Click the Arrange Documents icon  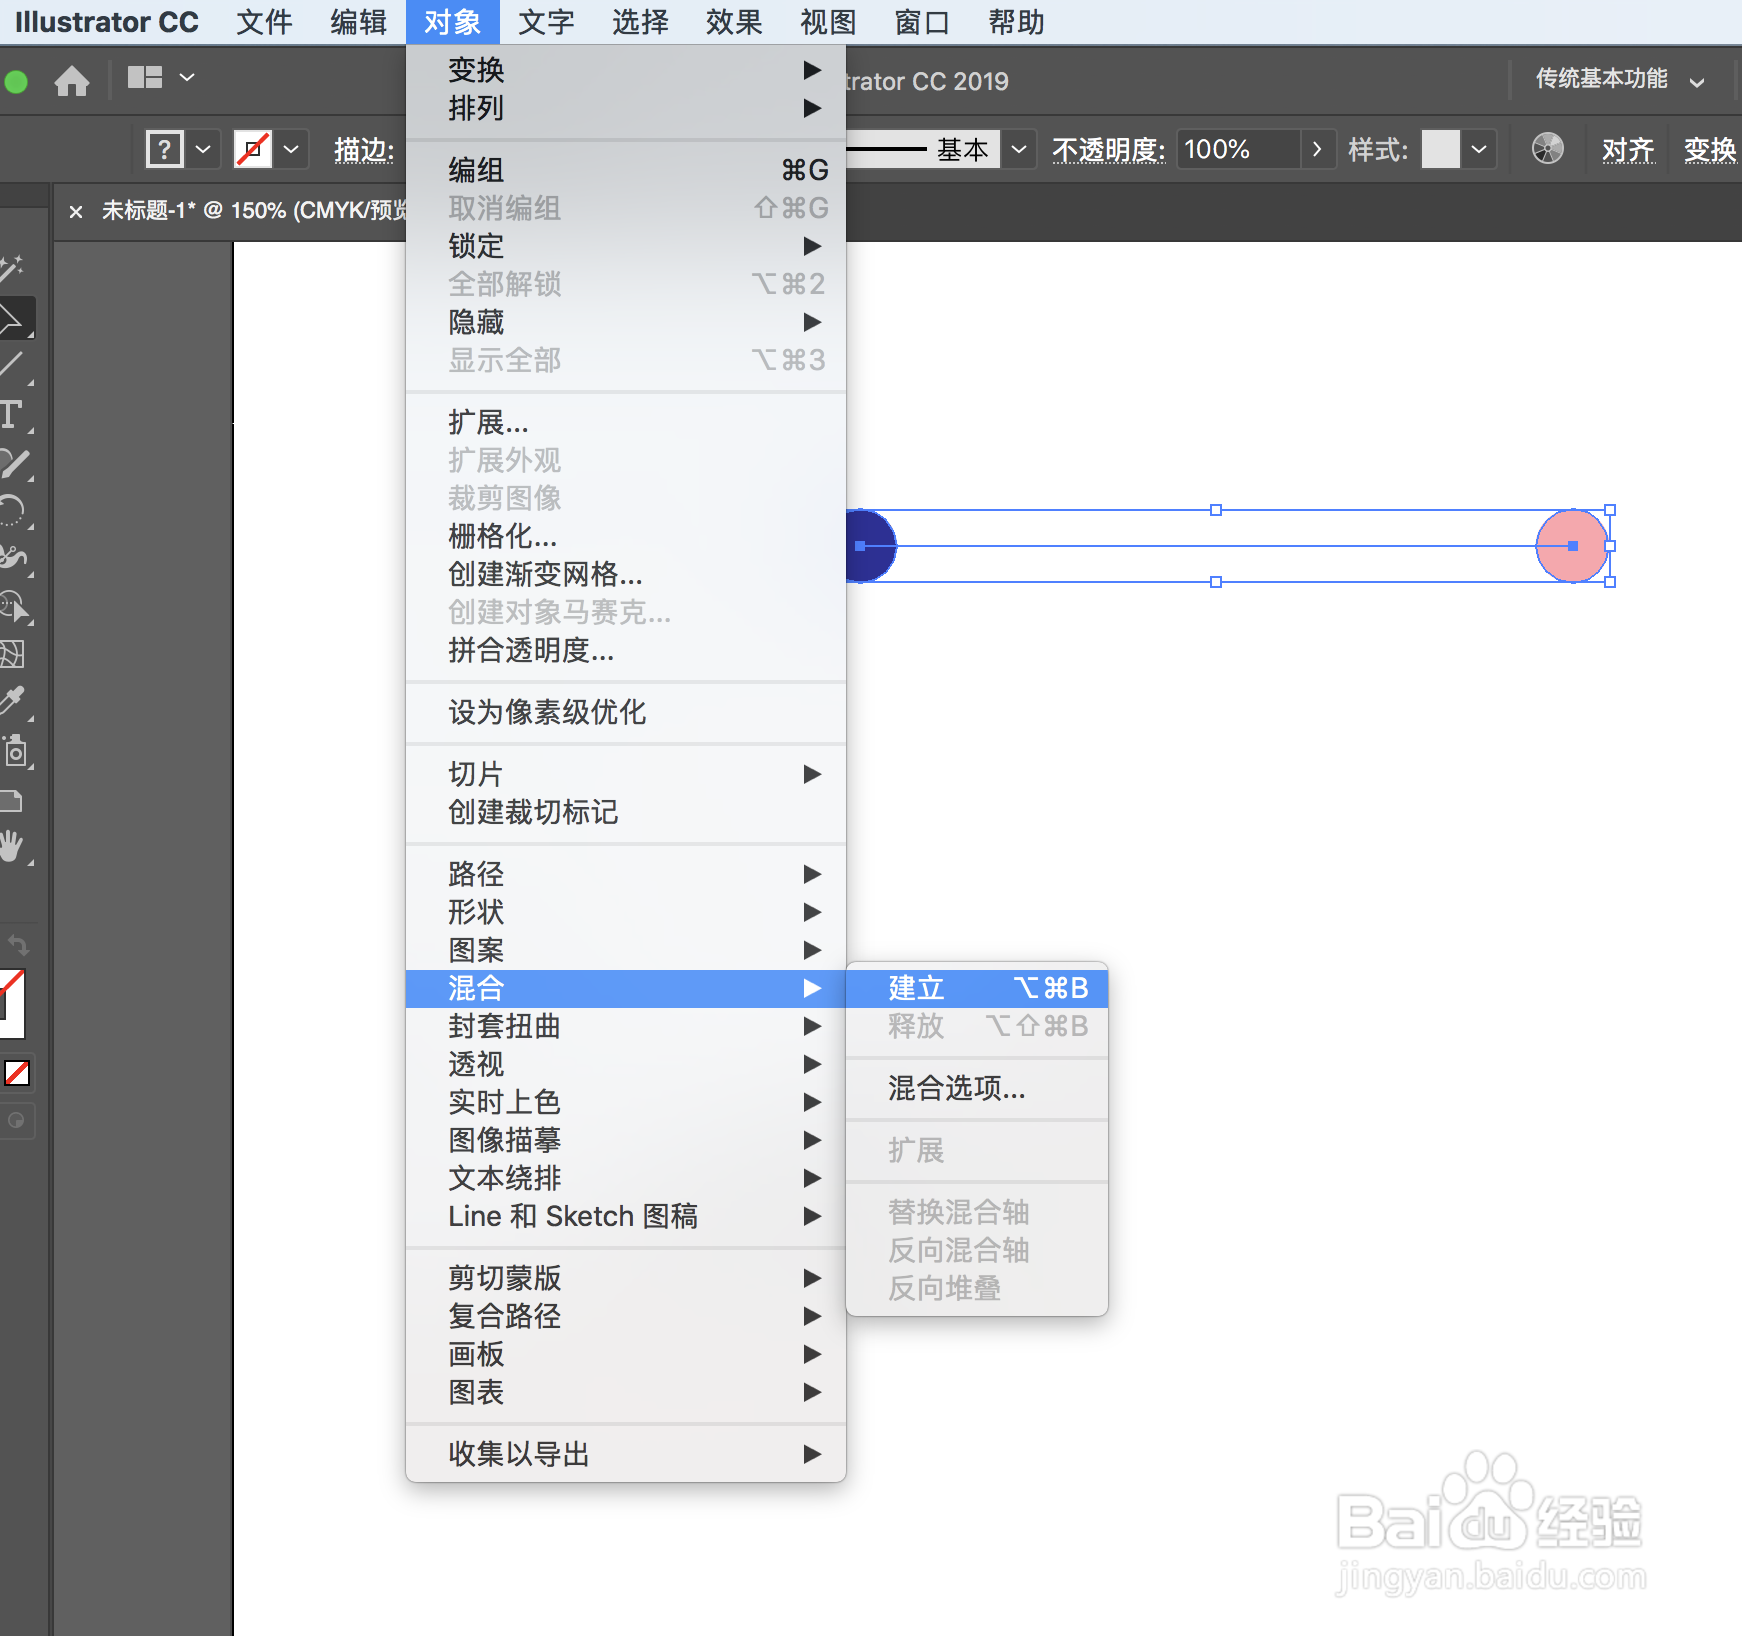(x=145, y=77)
